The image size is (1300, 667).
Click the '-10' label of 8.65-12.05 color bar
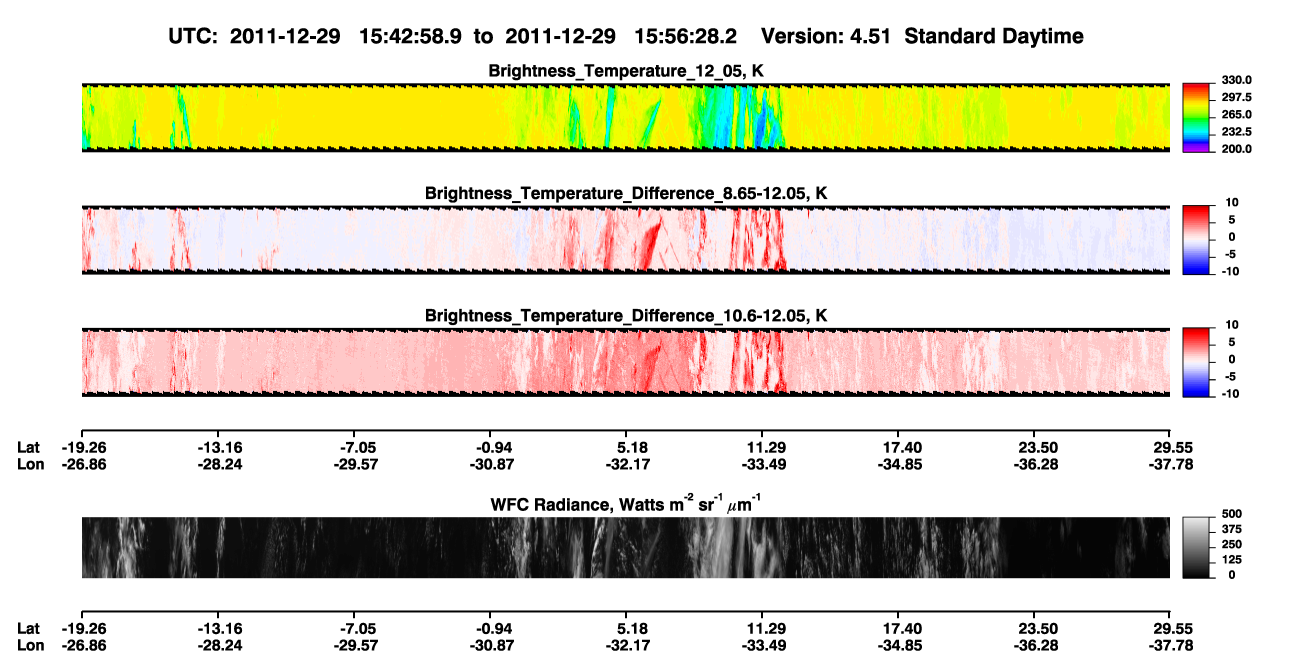(1230, 271)
